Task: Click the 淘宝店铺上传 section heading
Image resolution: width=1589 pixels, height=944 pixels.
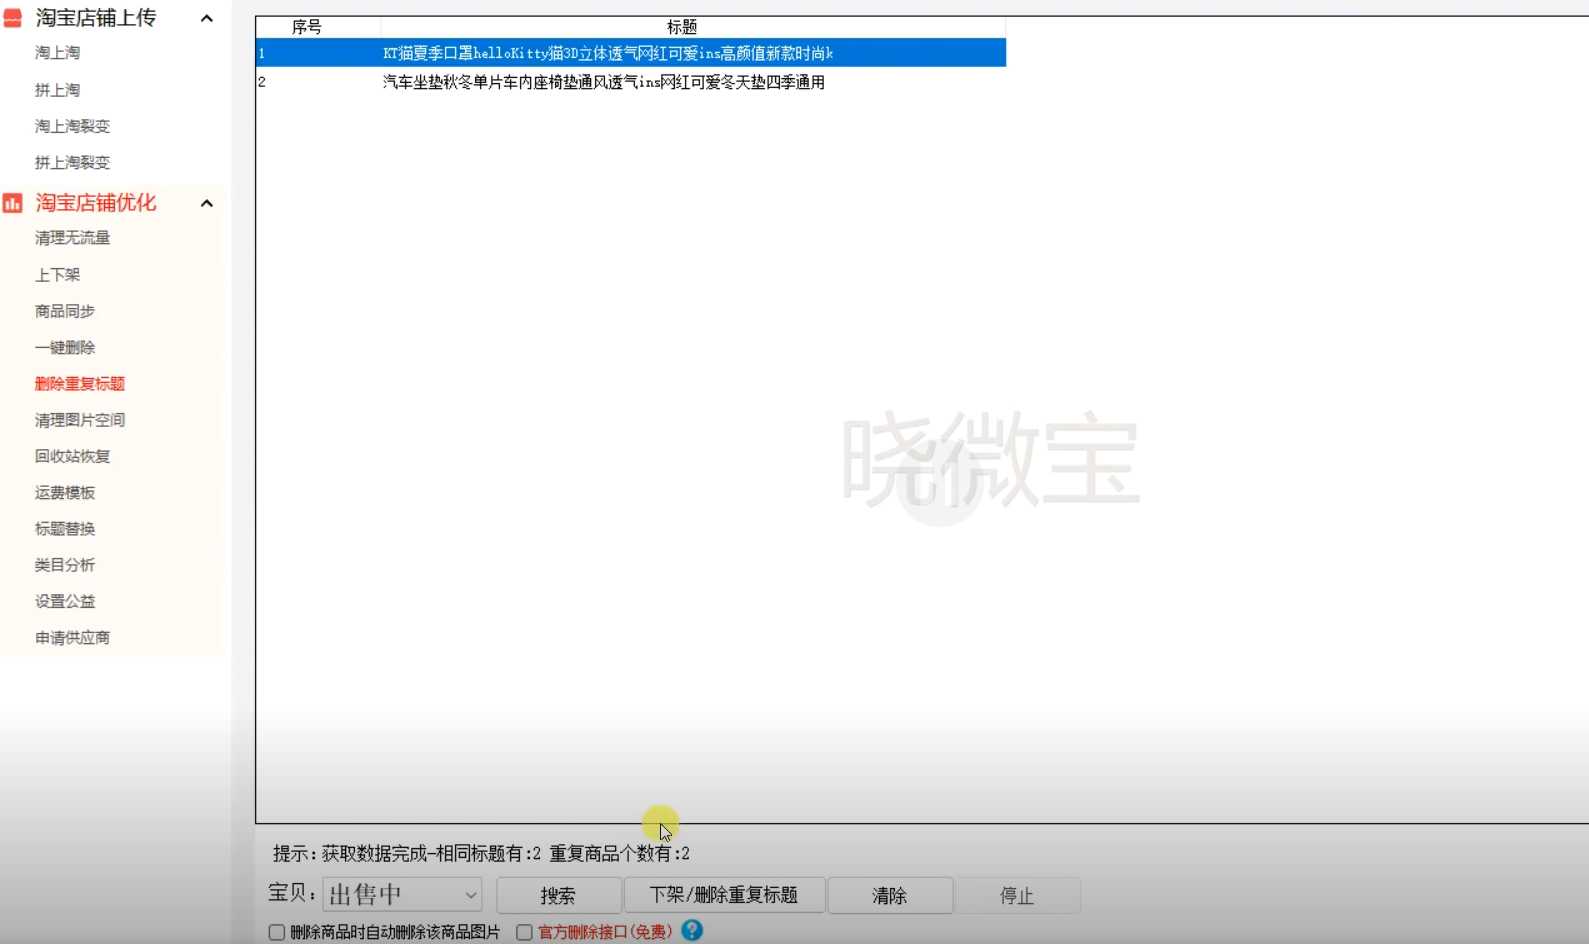Action: pos(96,18)
